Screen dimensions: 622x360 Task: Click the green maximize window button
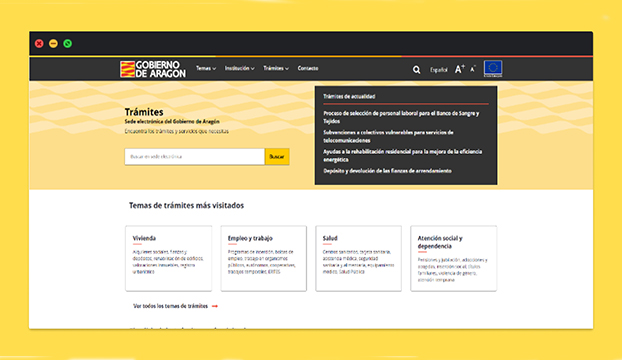(67, 44)
